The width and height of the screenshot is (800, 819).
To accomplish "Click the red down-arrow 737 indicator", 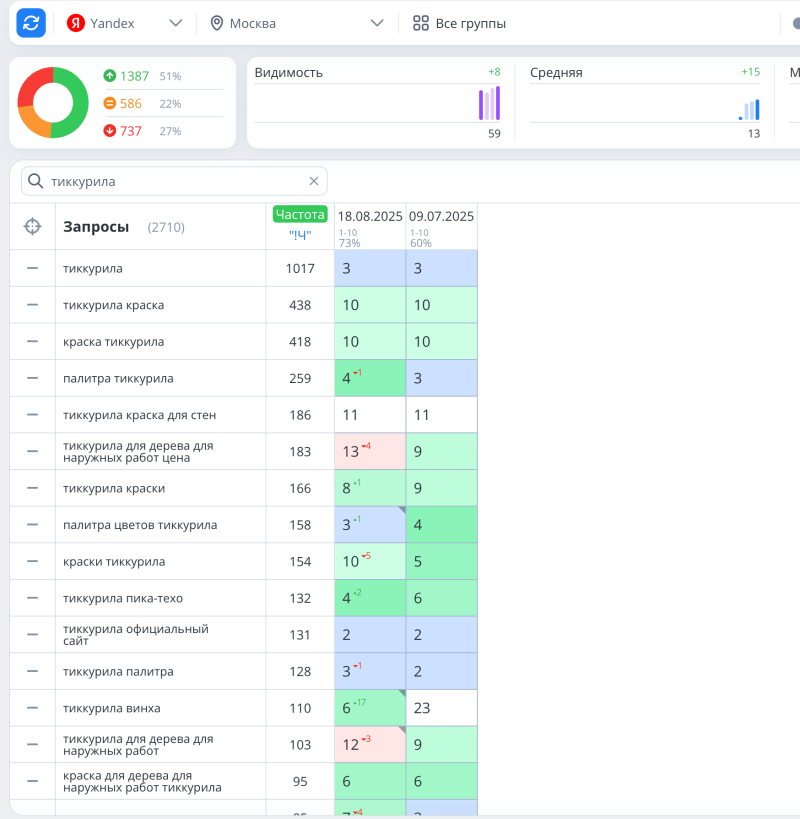I will pos(123,131).
